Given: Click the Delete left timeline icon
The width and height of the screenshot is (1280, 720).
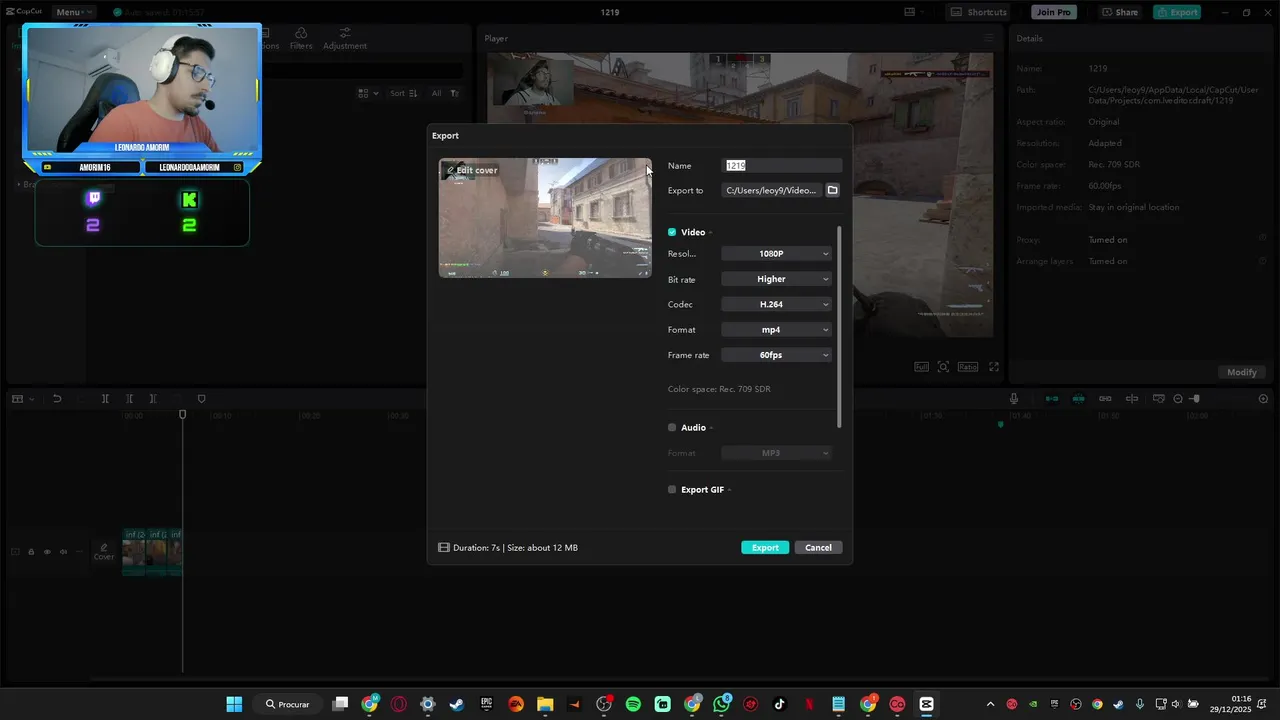Looking at the screenshot, I should point(129,399).
